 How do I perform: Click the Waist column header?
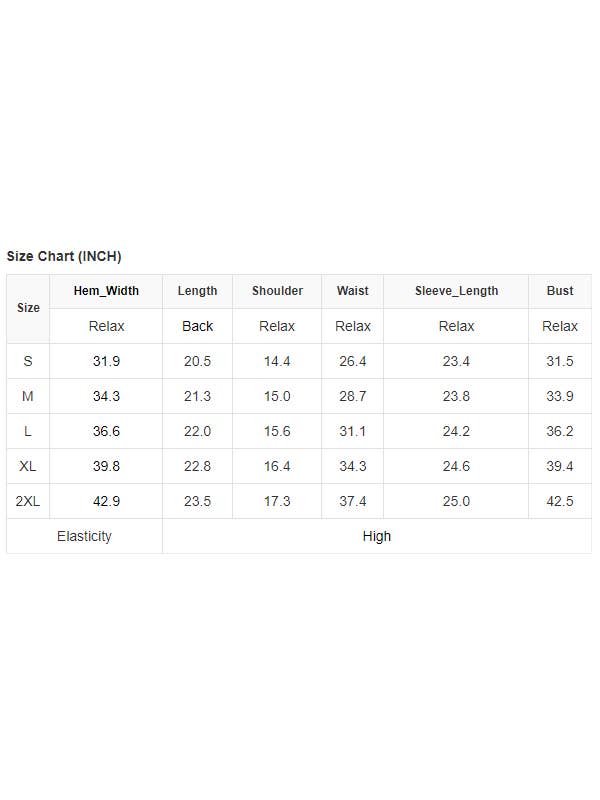coord(352,291)
